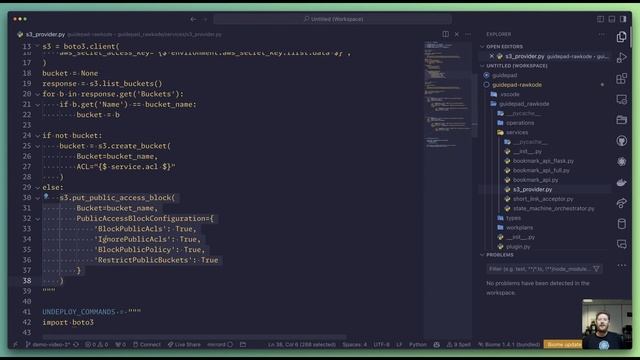The image size is (640, 360).
Task: Open the chat comments activity bar icon
Action: tap(621, 244)
